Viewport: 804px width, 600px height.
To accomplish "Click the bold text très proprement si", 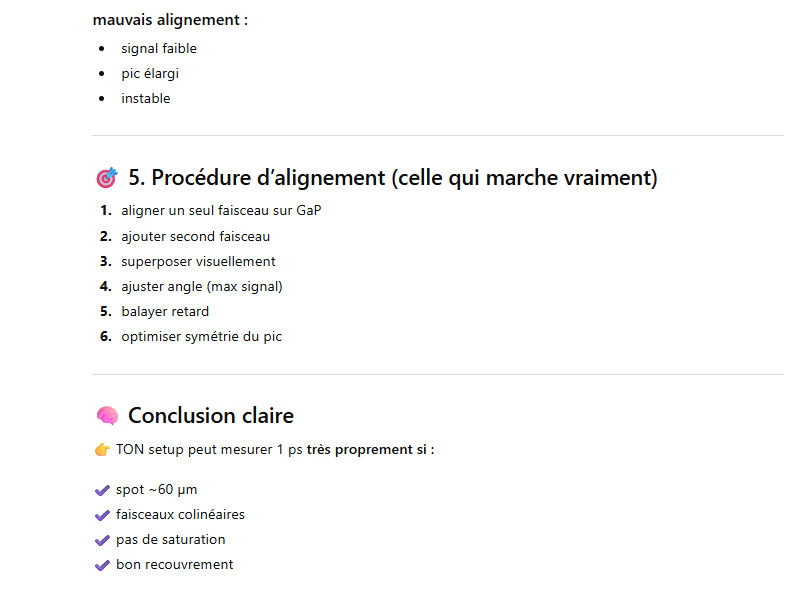I will click(370, 450).
